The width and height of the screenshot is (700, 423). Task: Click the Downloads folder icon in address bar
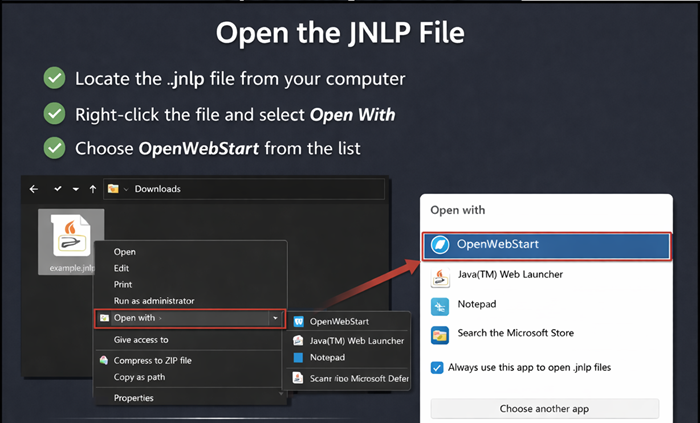[x=113, y=189]
